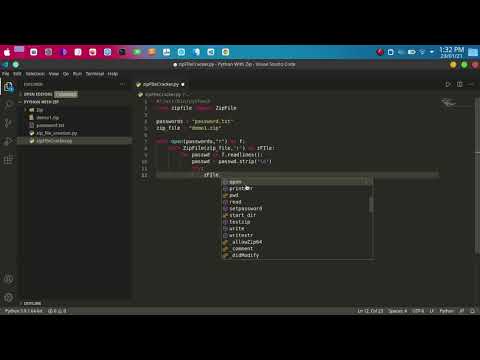Open the orange app icon in the dock
Viewport: 480px width, 360px height.
pyautogui.click(x=152, y=52)
